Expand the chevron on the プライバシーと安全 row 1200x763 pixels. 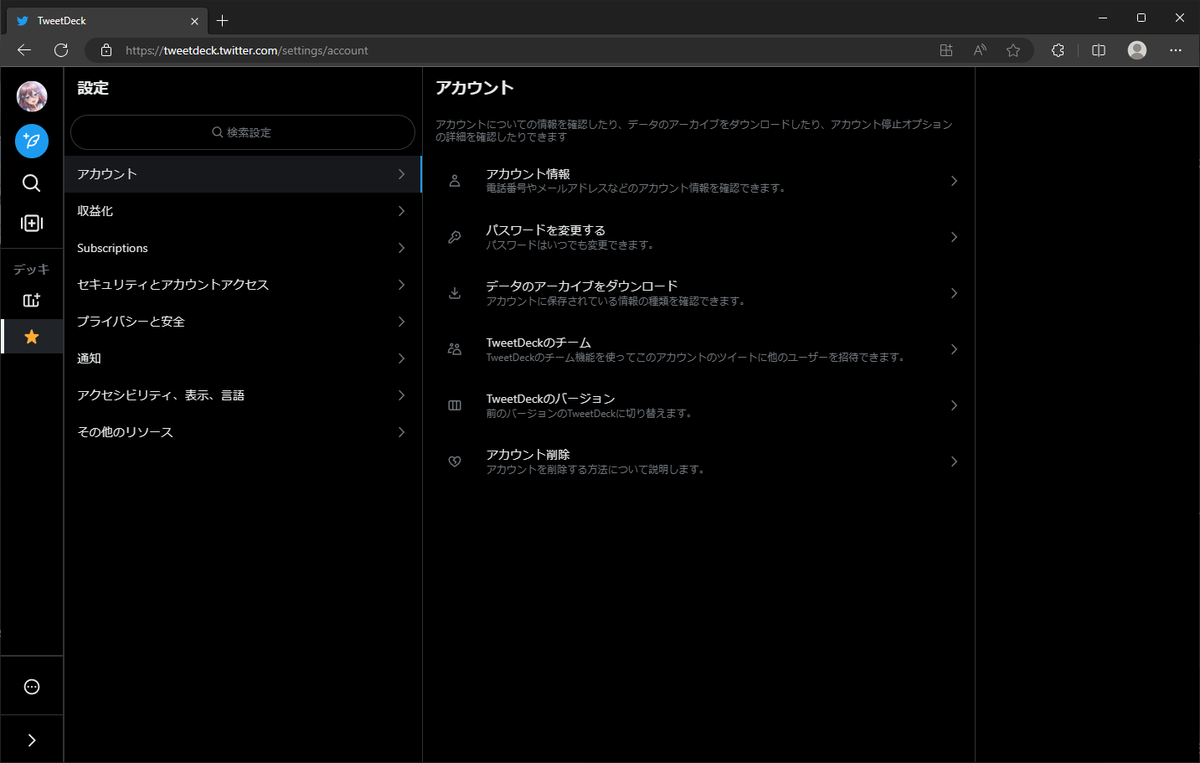pos(401,322)
